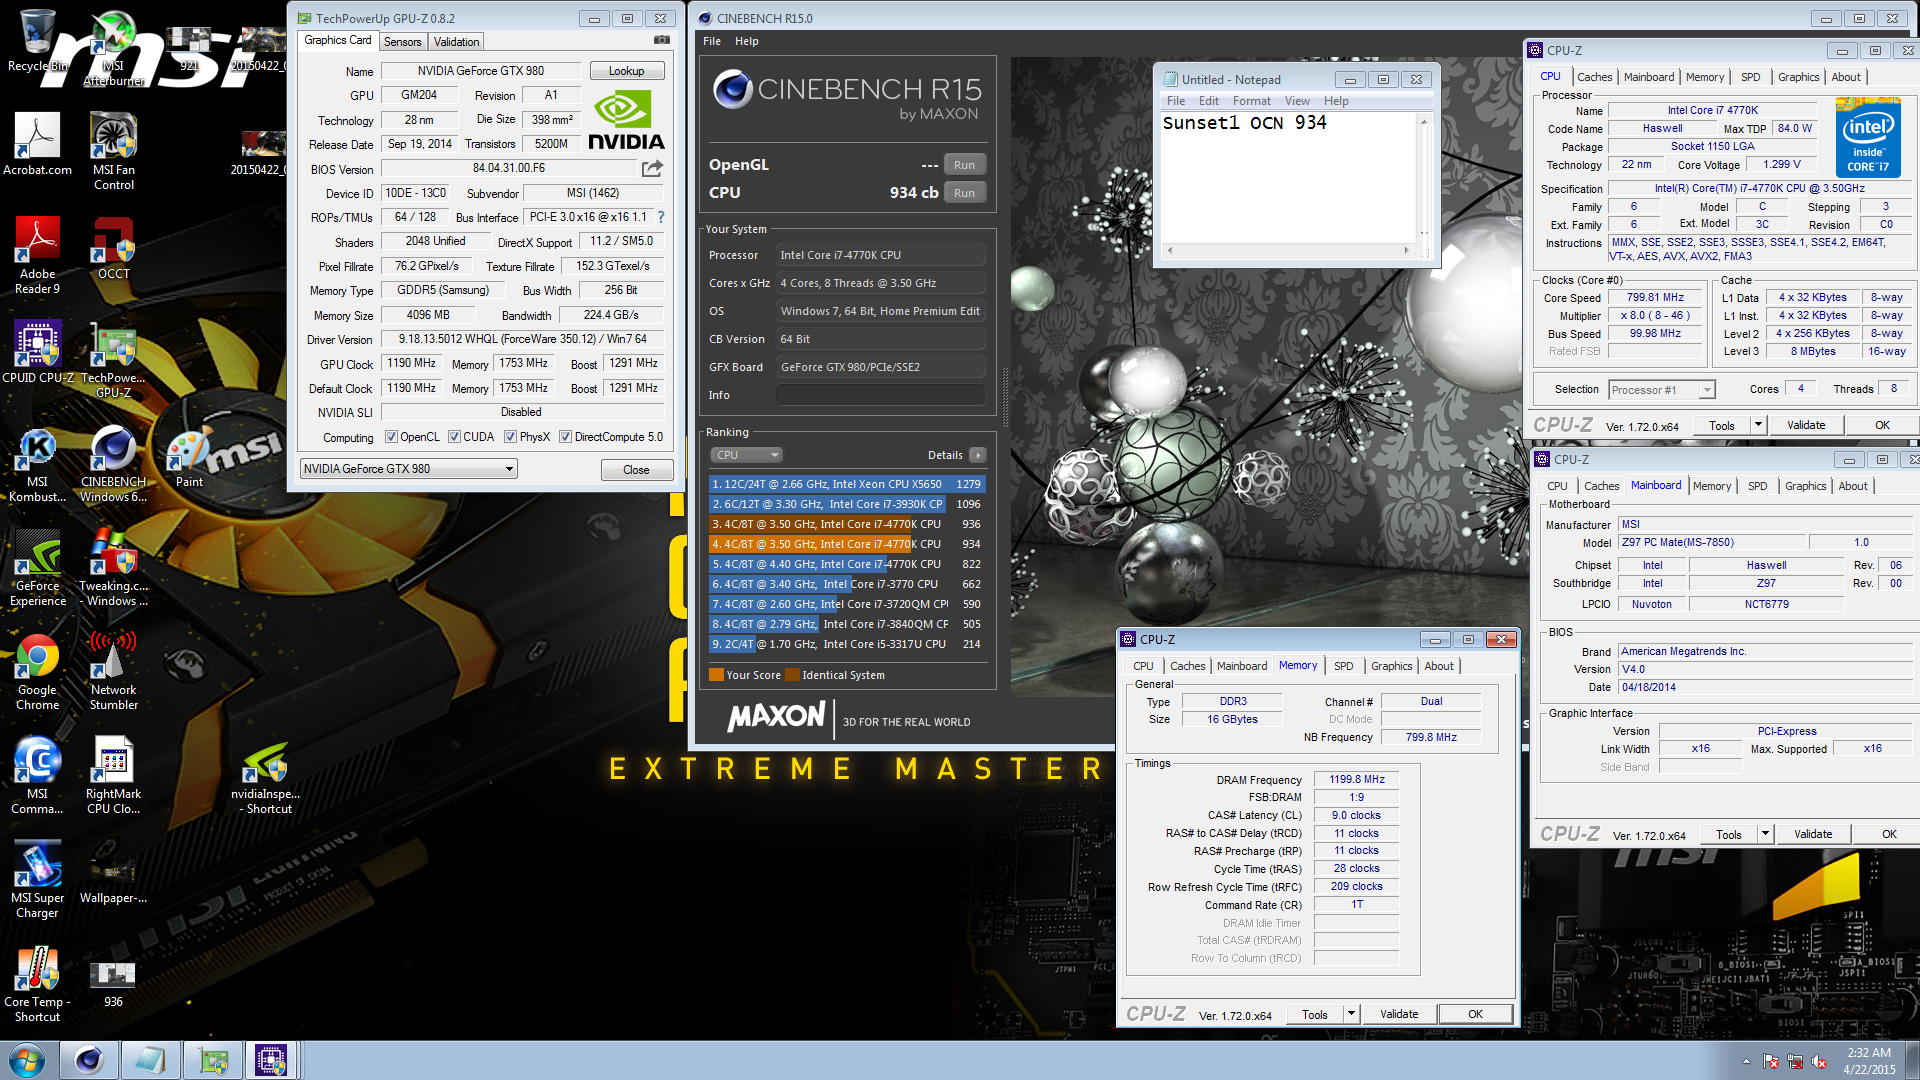
Task: Select Xeon X5650 ranking row
Action: tap(846, 484)
